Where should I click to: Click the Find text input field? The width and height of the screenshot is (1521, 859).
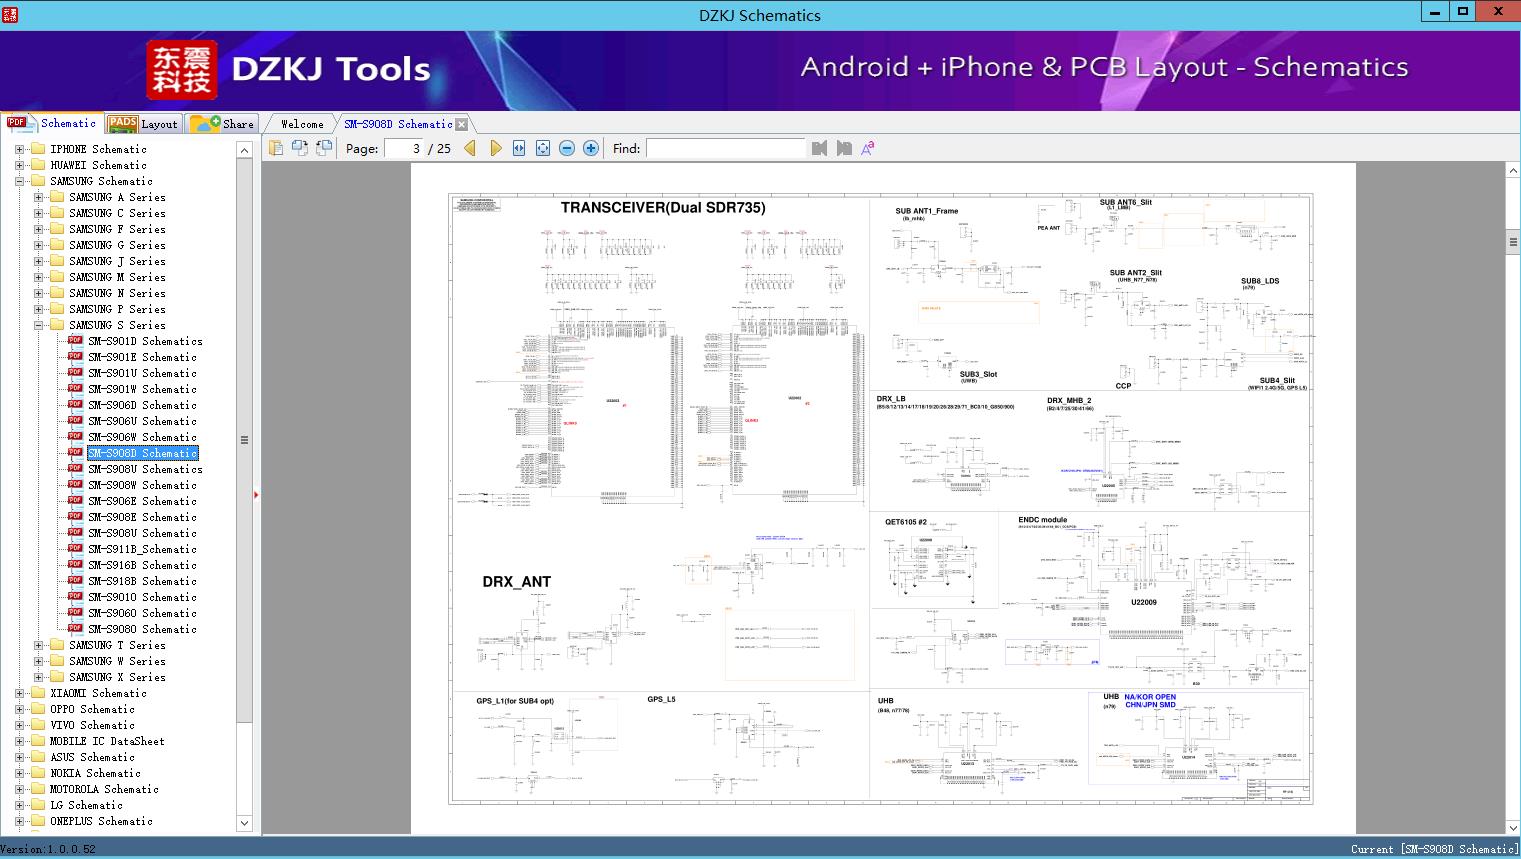click(x=725, y=148)
